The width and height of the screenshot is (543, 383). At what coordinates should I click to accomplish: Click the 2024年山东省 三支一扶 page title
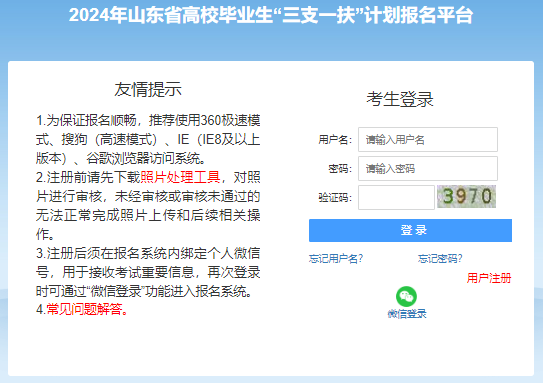271,16
